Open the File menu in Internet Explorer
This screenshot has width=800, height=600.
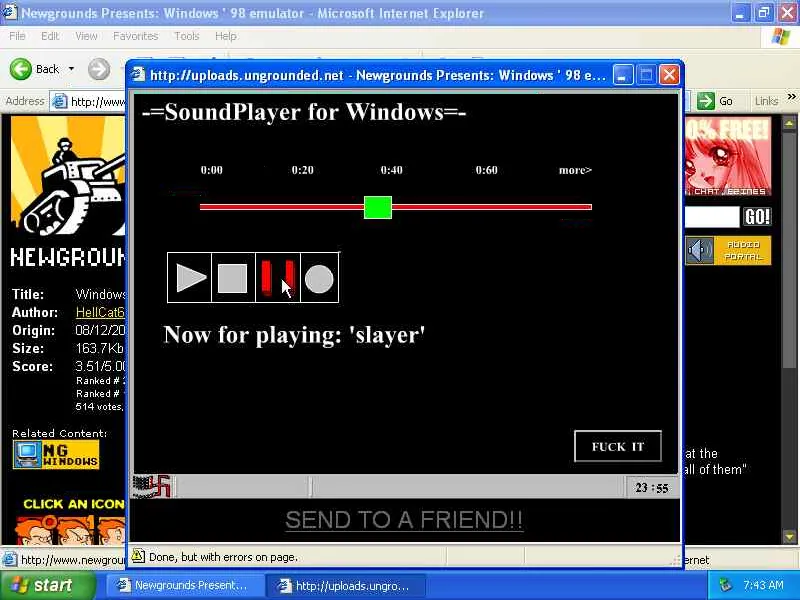pyautogui.click(x=17, y=36)
